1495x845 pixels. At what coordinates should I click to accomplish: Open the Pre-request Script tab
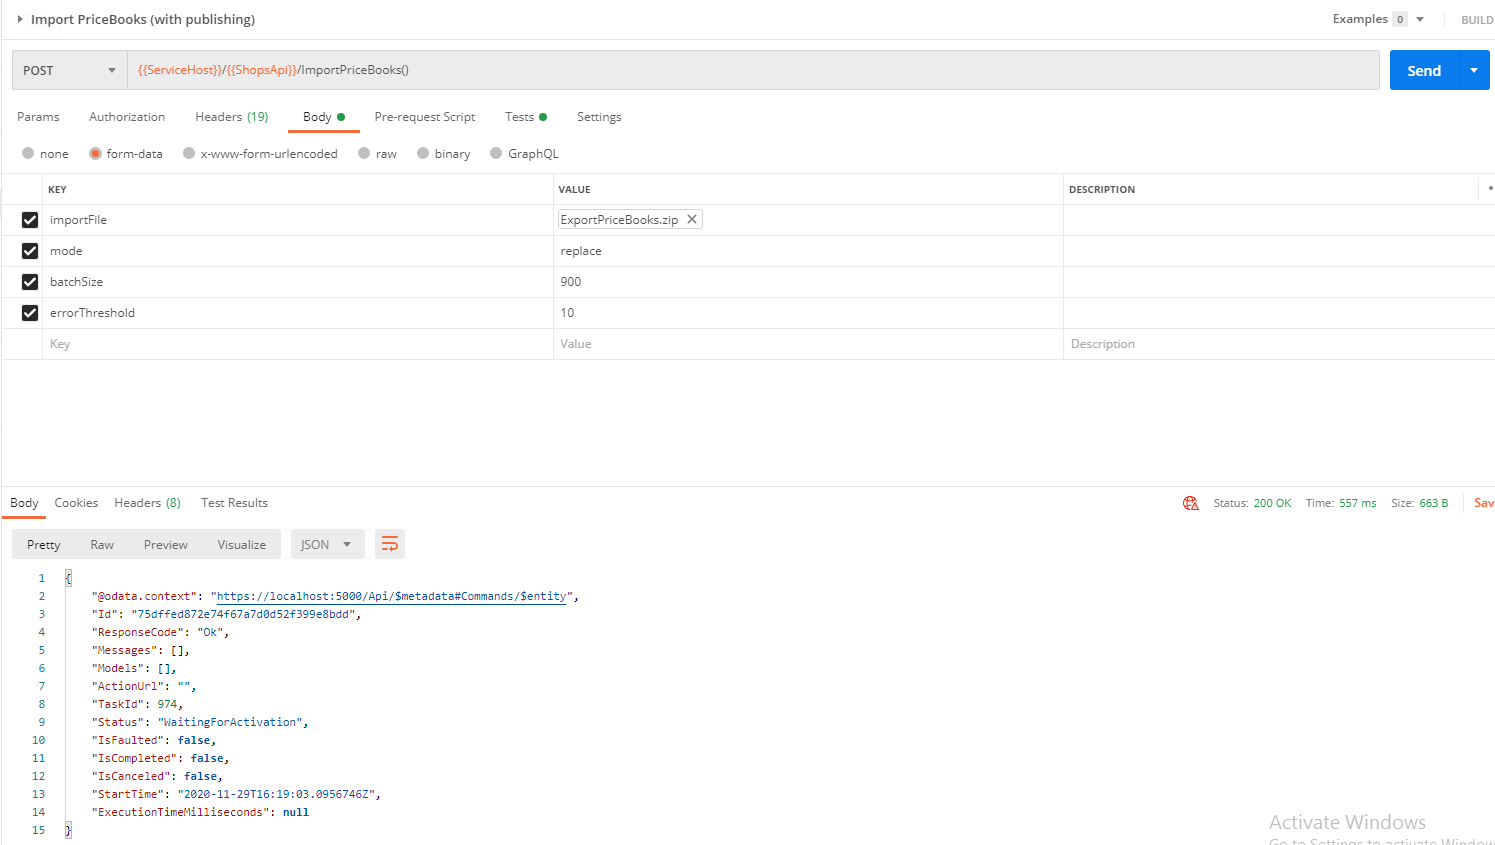click(425, 117)
